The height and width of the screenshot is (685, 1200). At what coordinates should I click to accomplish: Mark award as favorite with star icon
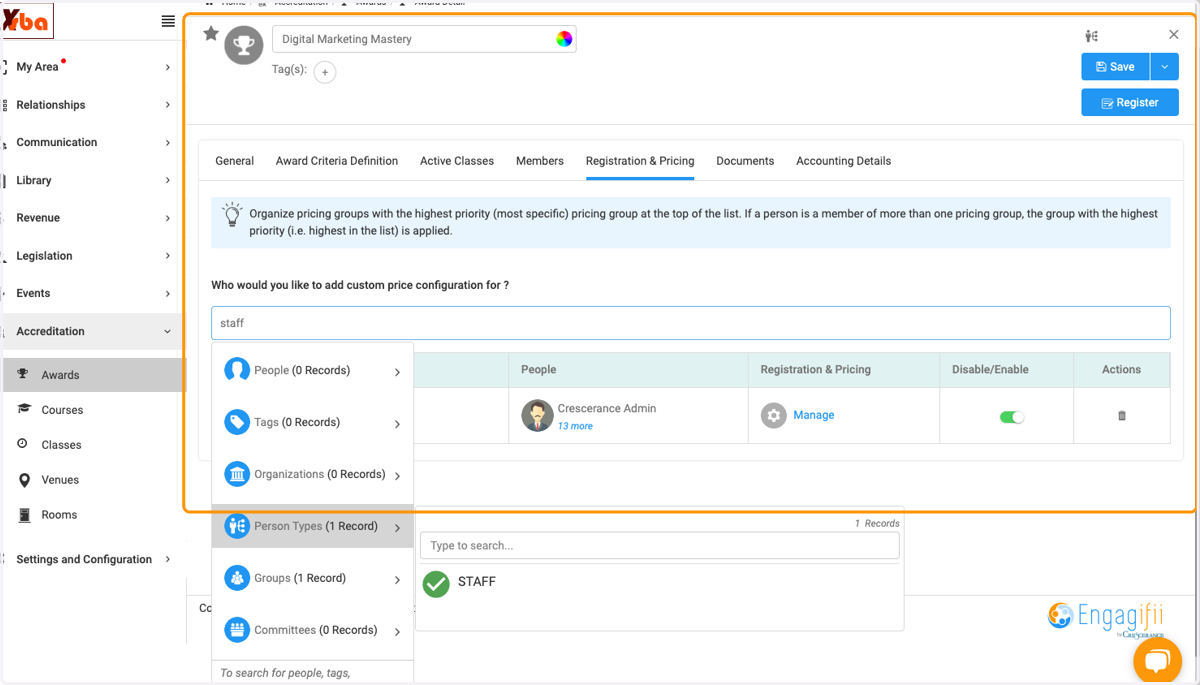click(x=211, y=34)
